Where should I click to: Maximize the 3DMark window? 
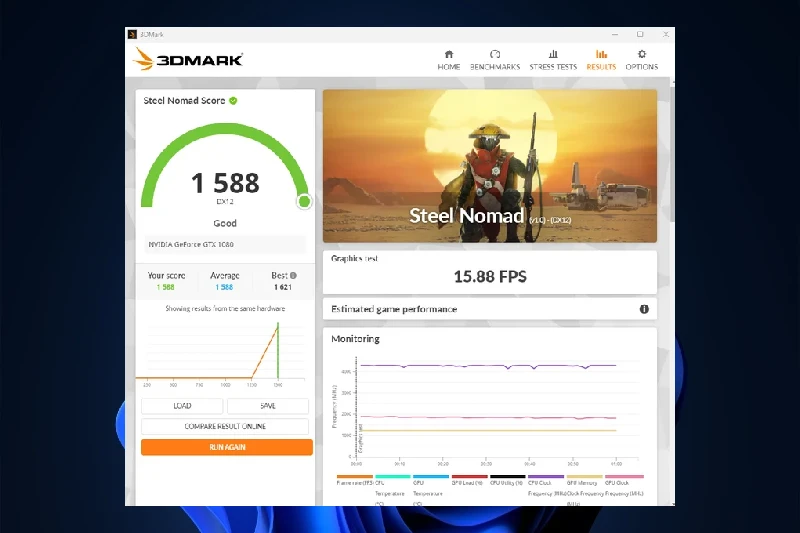(x=640, y=34)
